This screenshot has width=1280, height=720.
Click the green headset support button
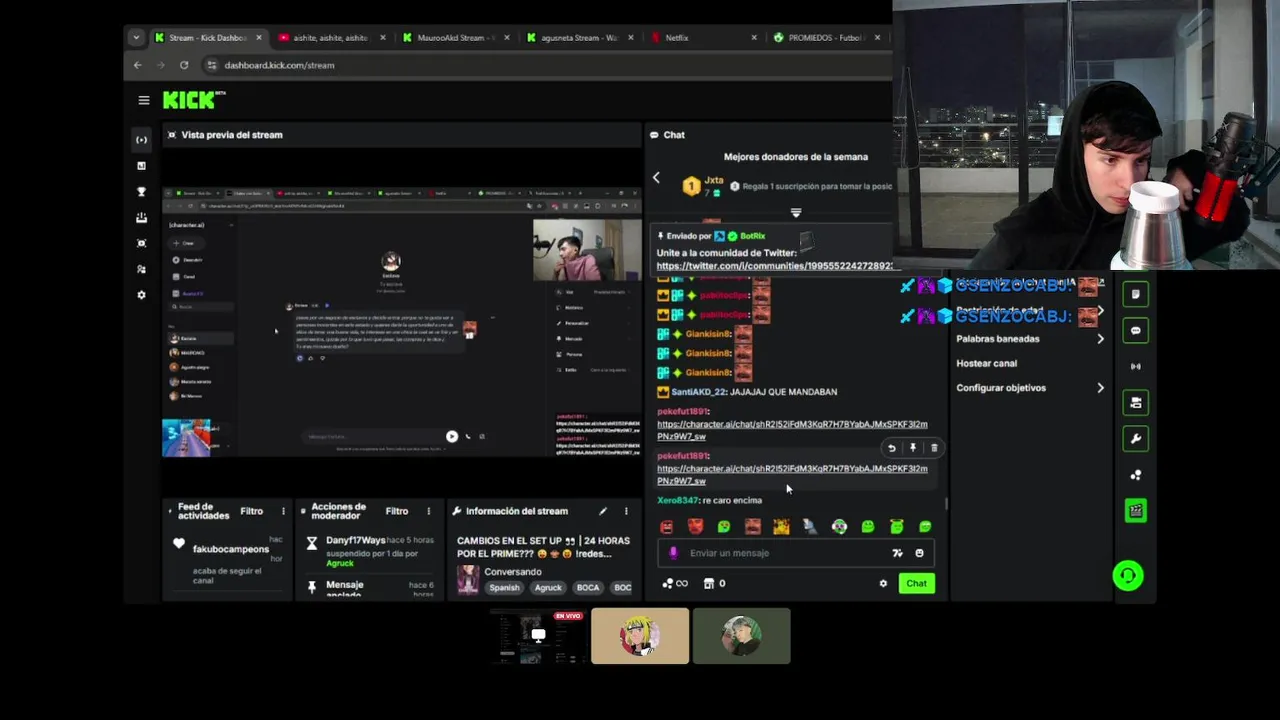coord(1128,575)
